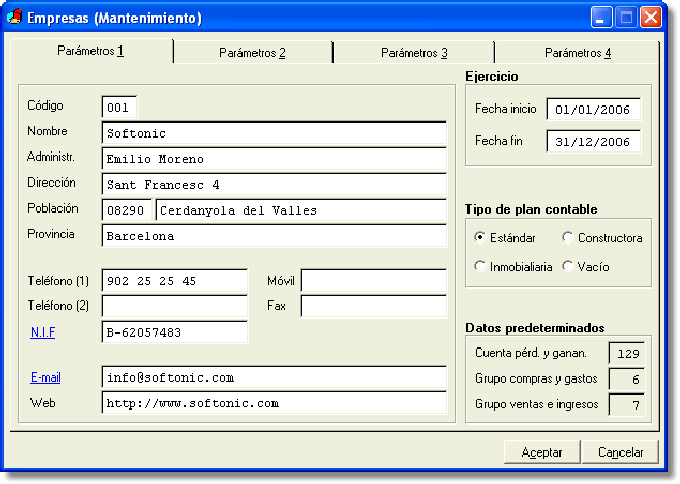The height and width of the screenshot is (484, 680).
Task: Click the empty Teléfono (2) field
Action: [x=175, y=306]
